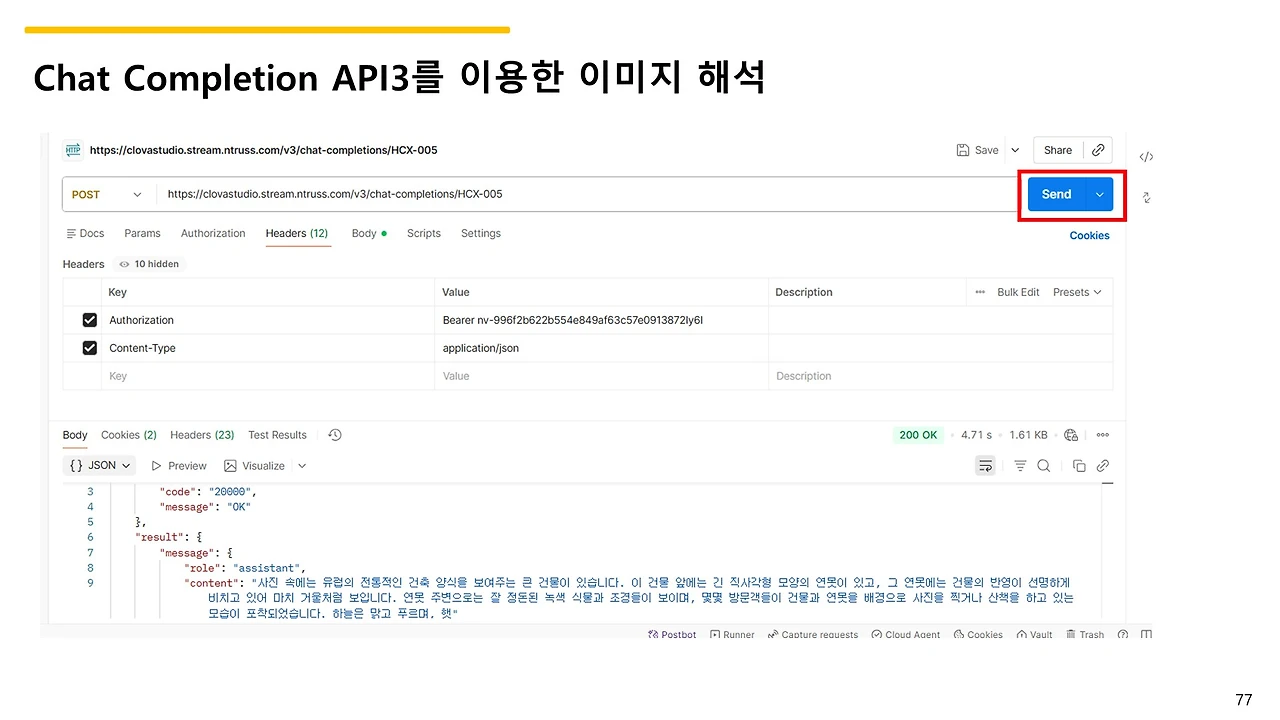Click the help question mark icon
This screenshot has width=1280, height=720.
[x=1123, y=634]
